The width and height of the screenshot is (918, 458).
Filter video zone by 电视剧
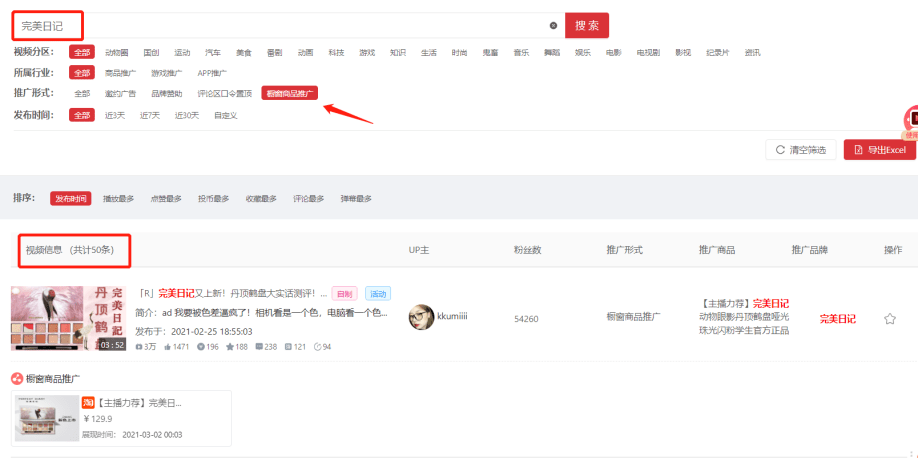click(x=648, y=52)
